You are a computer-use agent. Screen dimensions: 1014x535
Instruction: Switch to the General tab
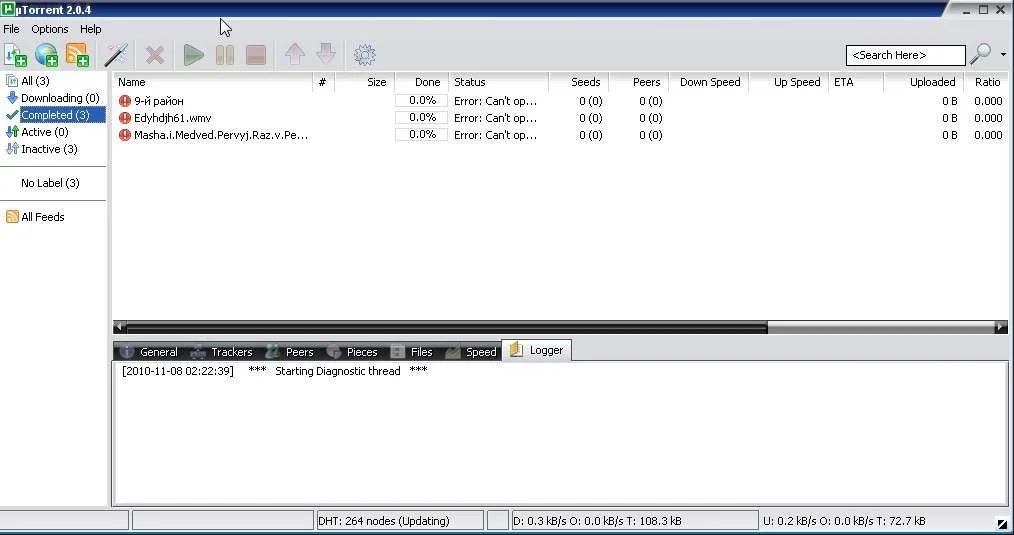point(149,352)
